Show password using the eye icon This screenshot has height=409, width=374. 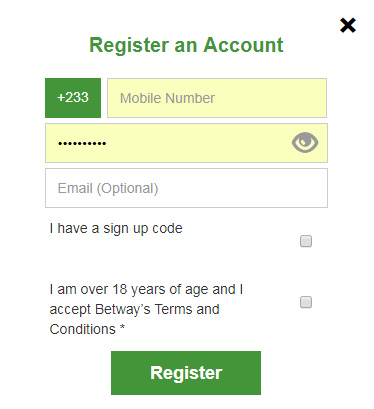pos(305,142)
